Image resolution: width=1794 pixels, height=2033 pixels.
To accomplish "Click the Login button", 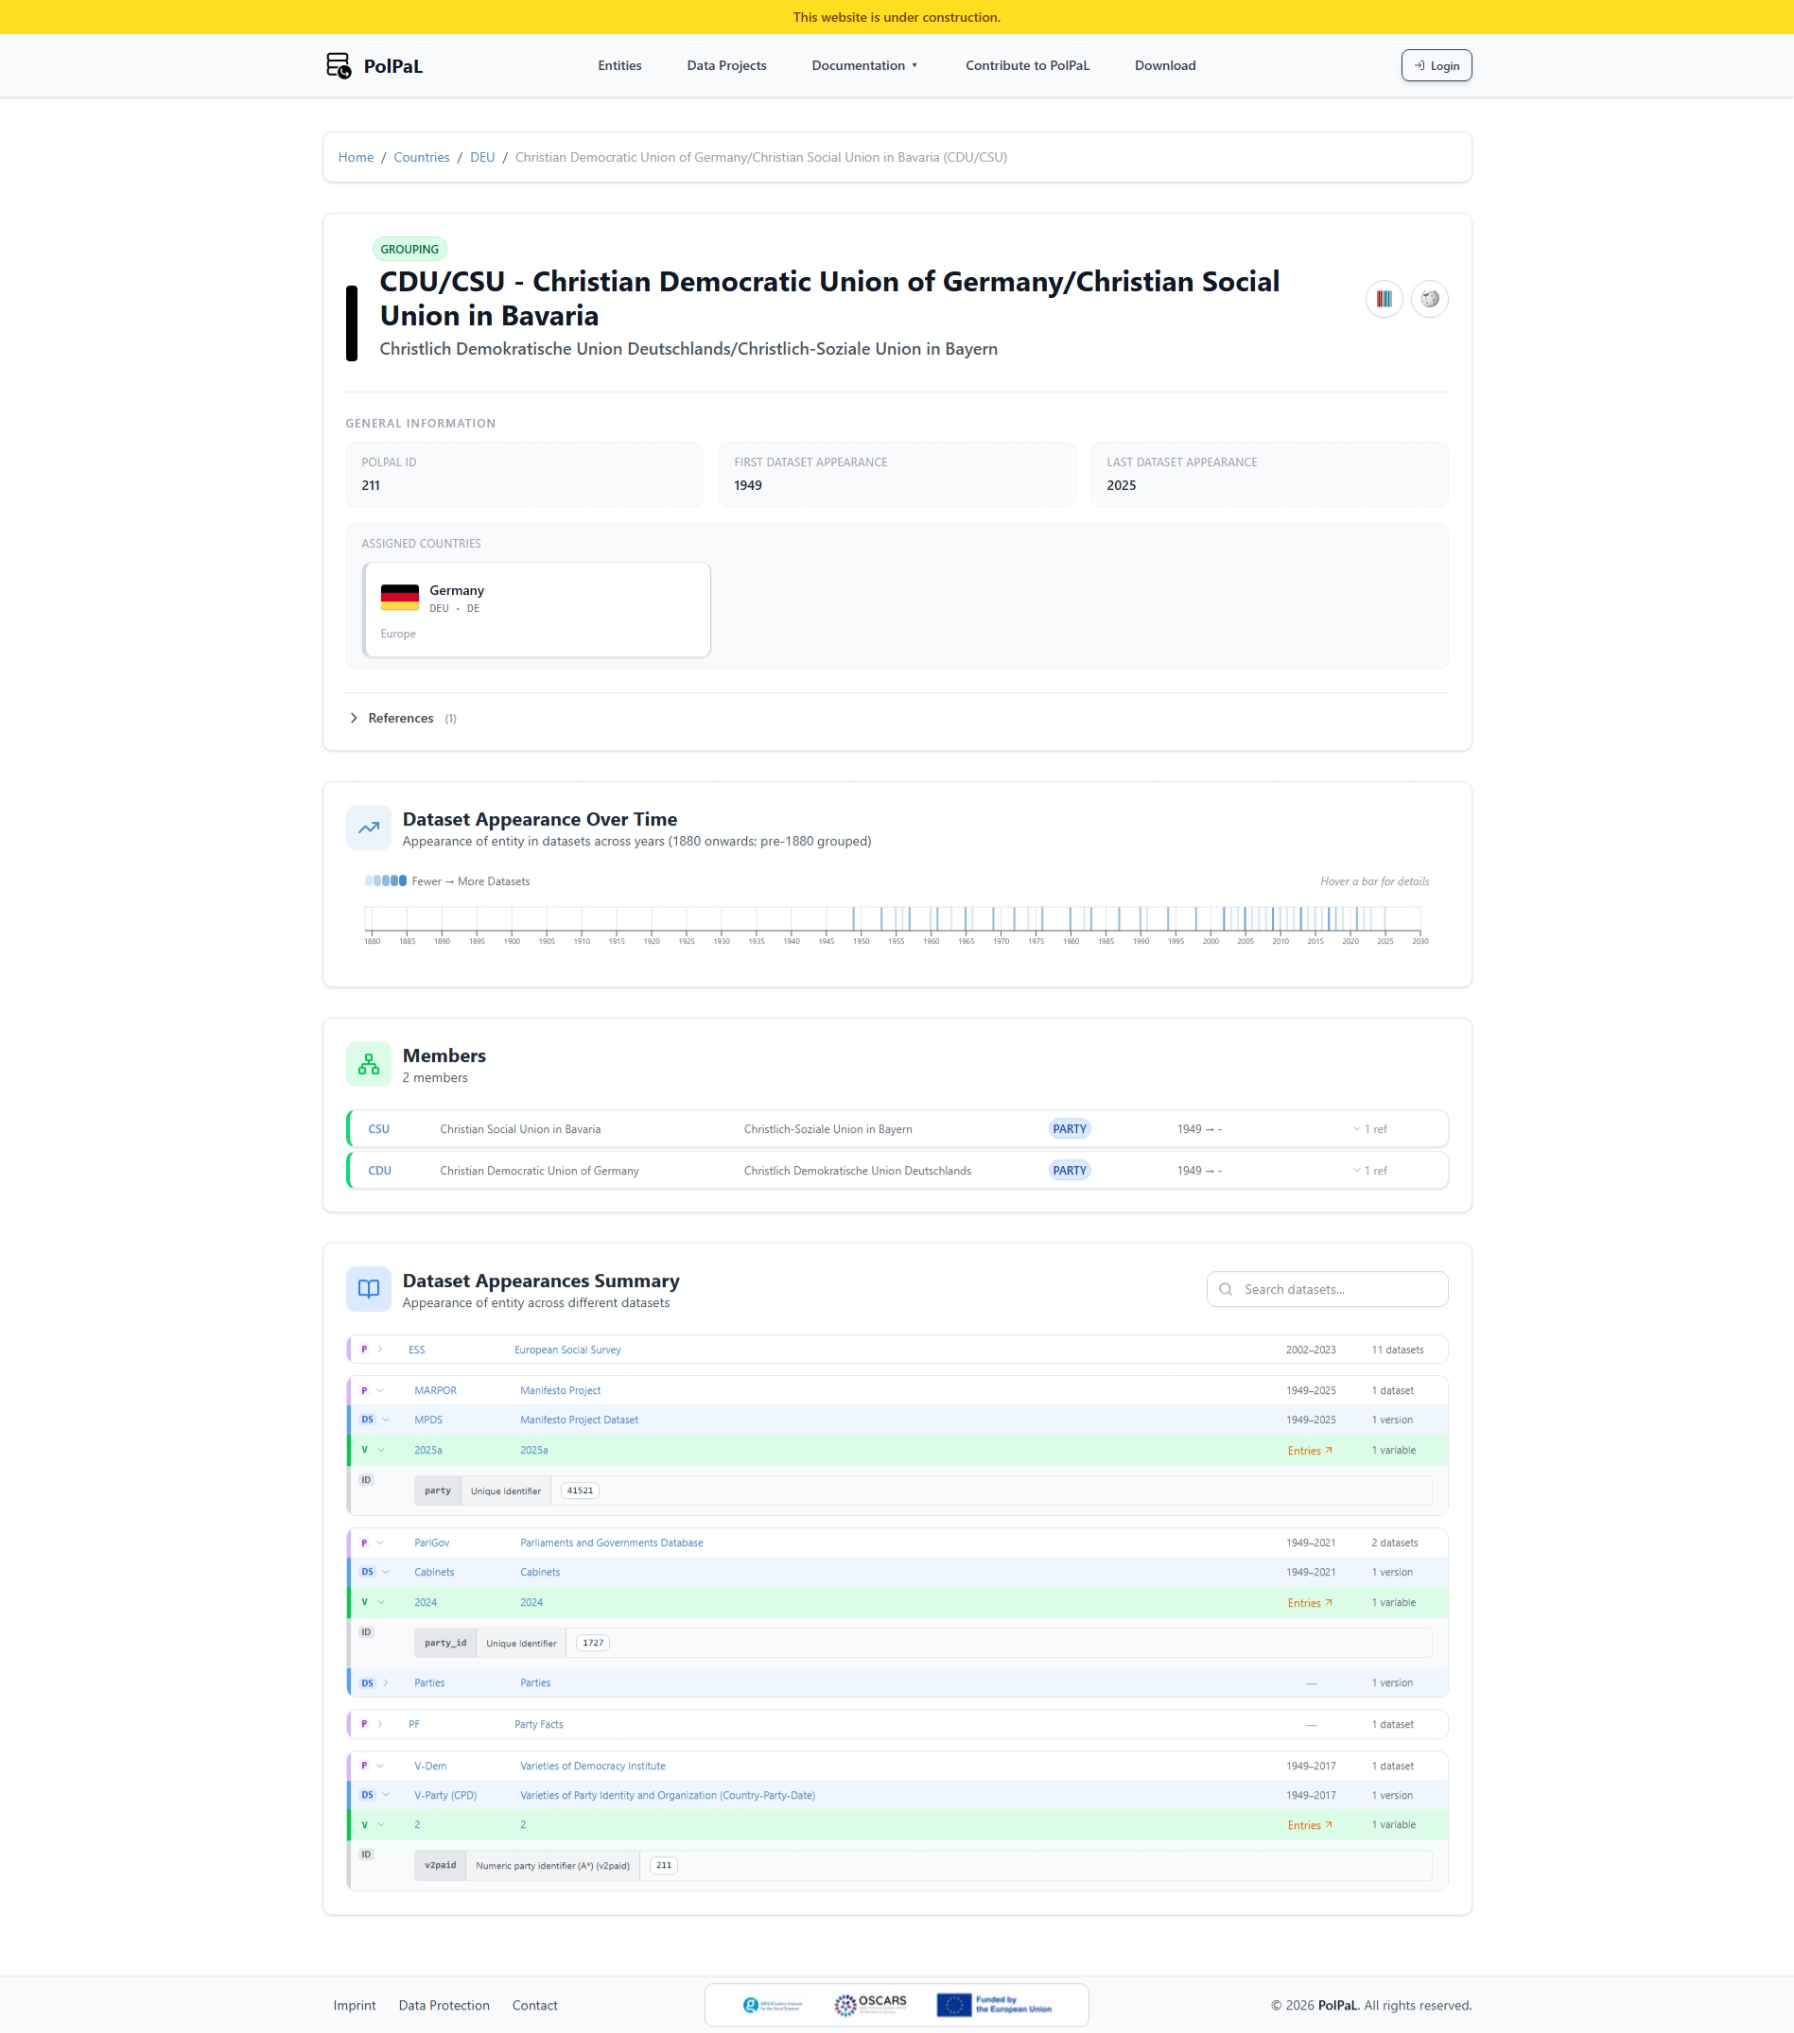I will pyautogui.click(x=1436, y=66).
